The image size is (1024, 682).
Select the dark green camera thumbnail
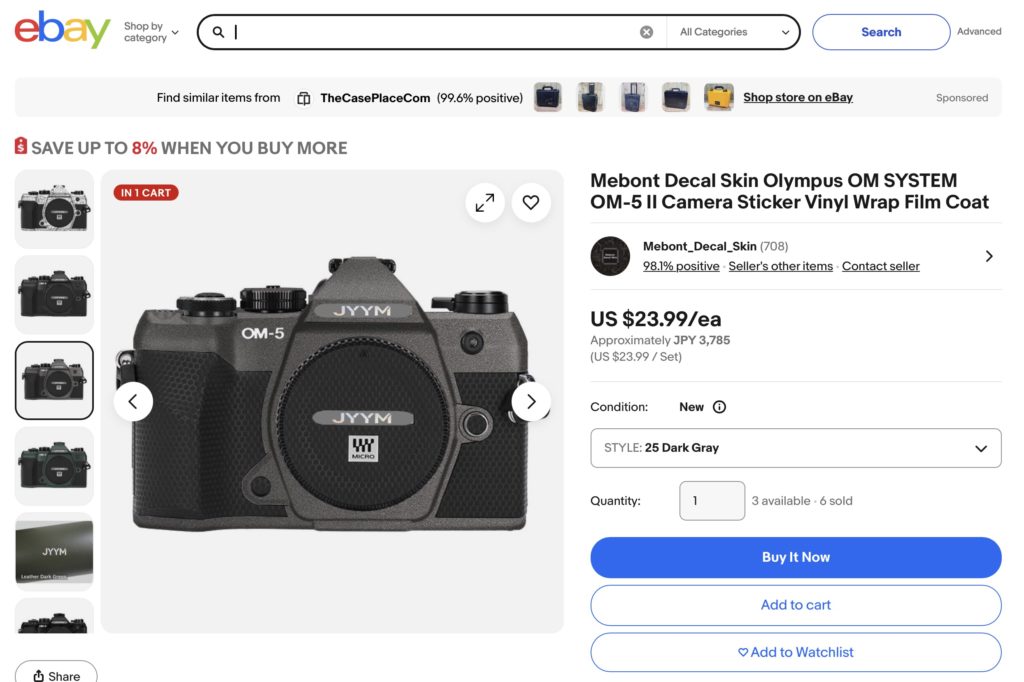click(54, 466)
